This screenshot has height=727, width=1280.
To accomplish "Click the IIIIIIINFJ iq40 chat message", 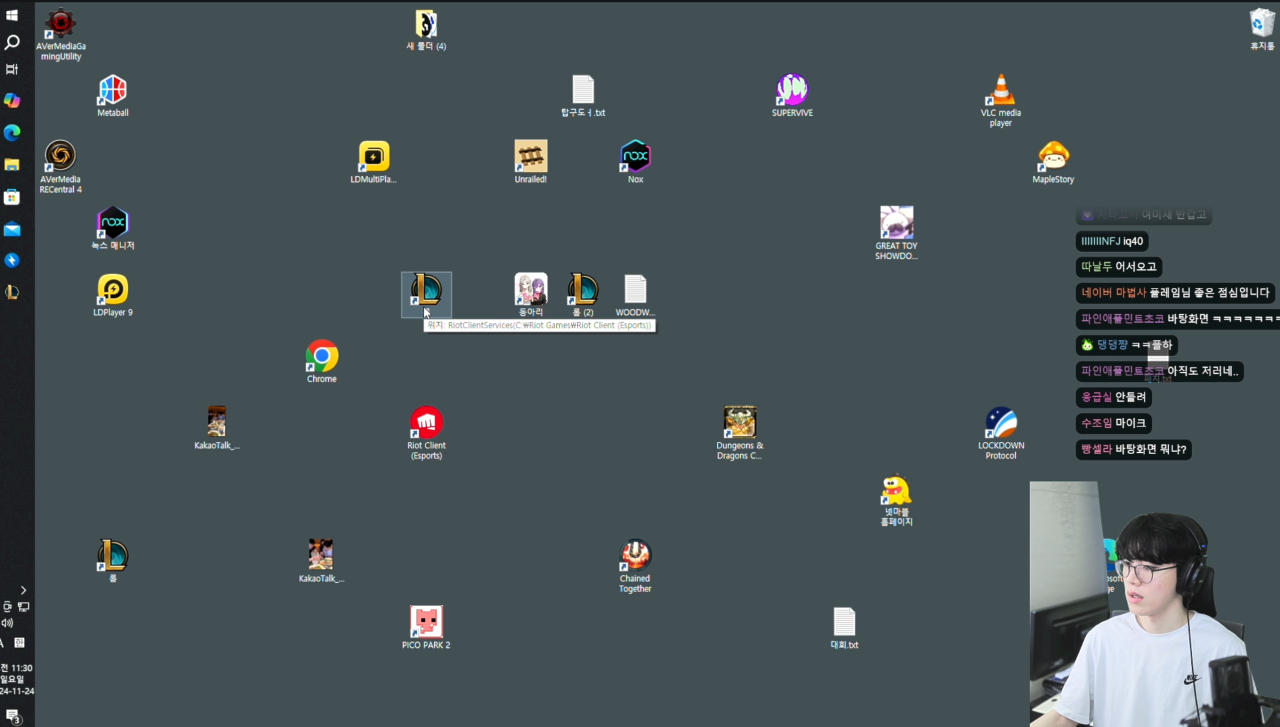I will (1112, 241).
